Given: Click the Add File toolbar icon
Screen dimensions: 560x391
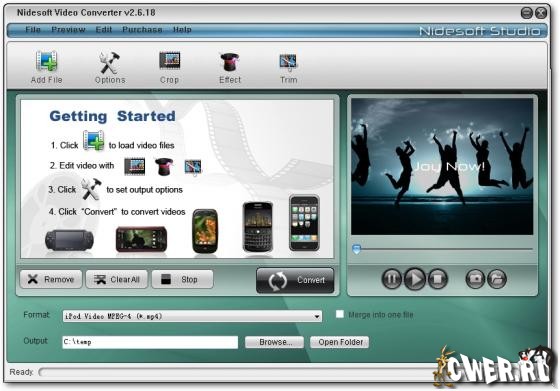Looking at the screenshot, I should (46, 61).
